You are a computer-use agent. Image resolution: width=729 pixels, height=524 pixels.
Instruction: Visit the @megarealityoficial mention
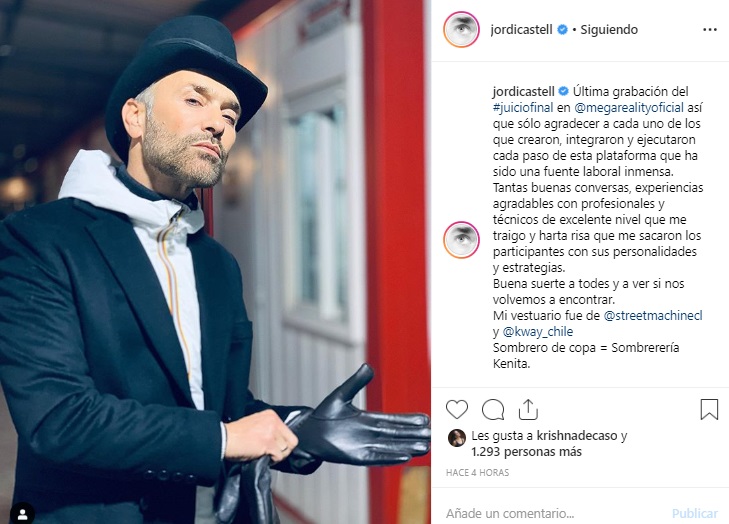click(x=629, y=107)
